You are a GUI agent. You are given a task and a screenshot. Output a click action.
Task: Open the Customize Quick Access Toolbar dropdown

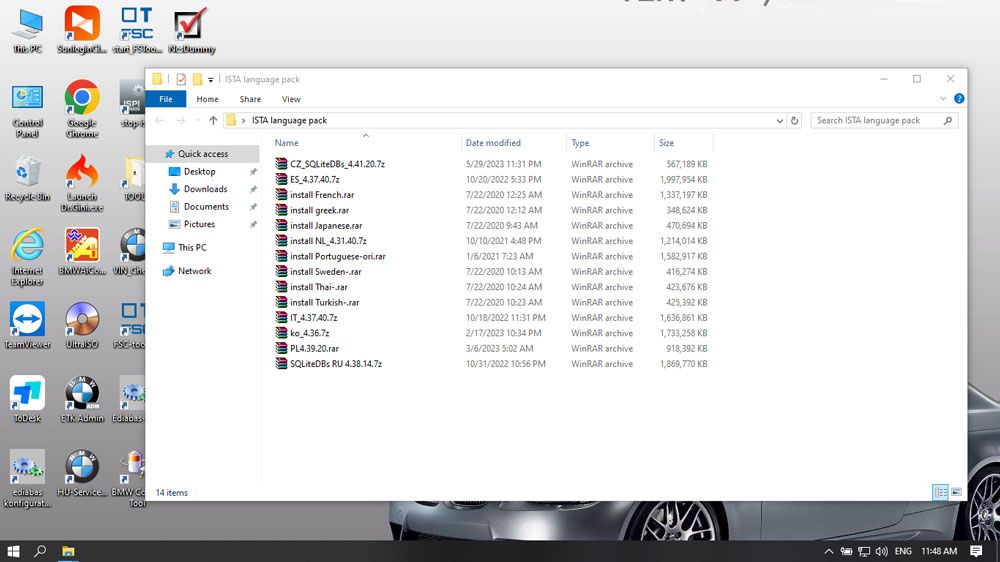[210, 80]
